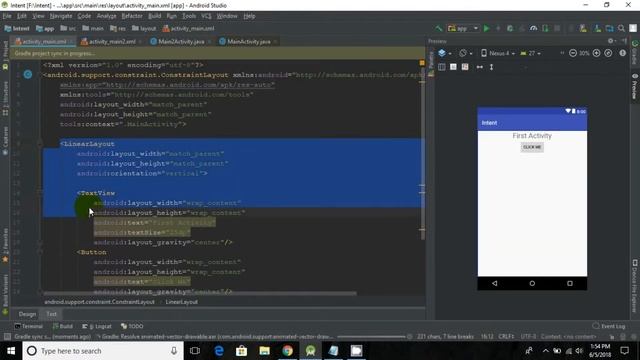
Task: Click the Gradle sync progress bar
Action: click(x=371, y=337)
